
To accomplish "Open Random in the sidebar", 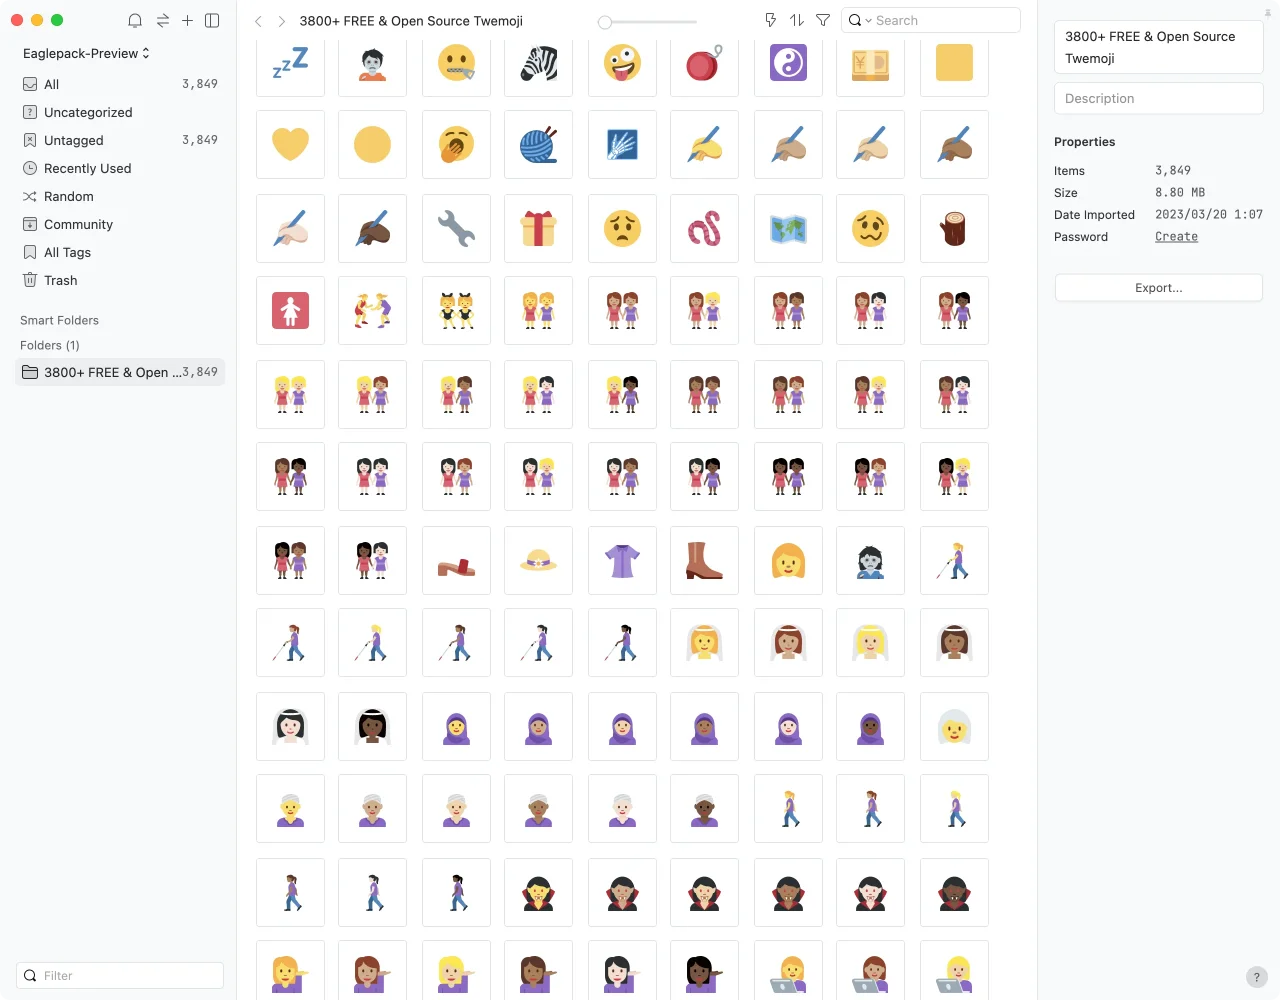I will (120, 196).
